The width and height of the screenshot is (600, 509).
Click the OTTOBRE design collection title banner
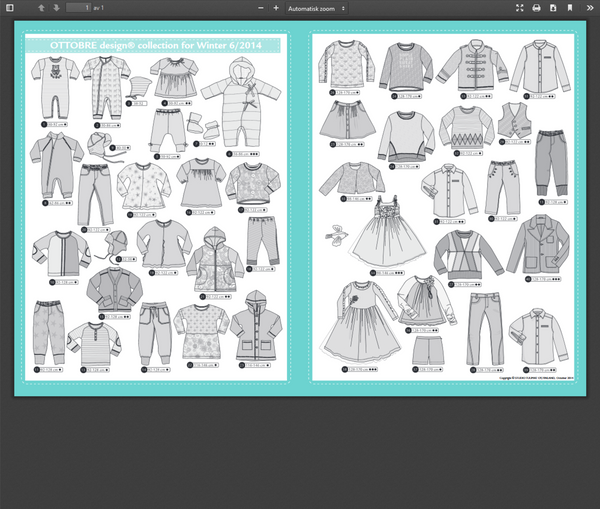pos(152,45)
